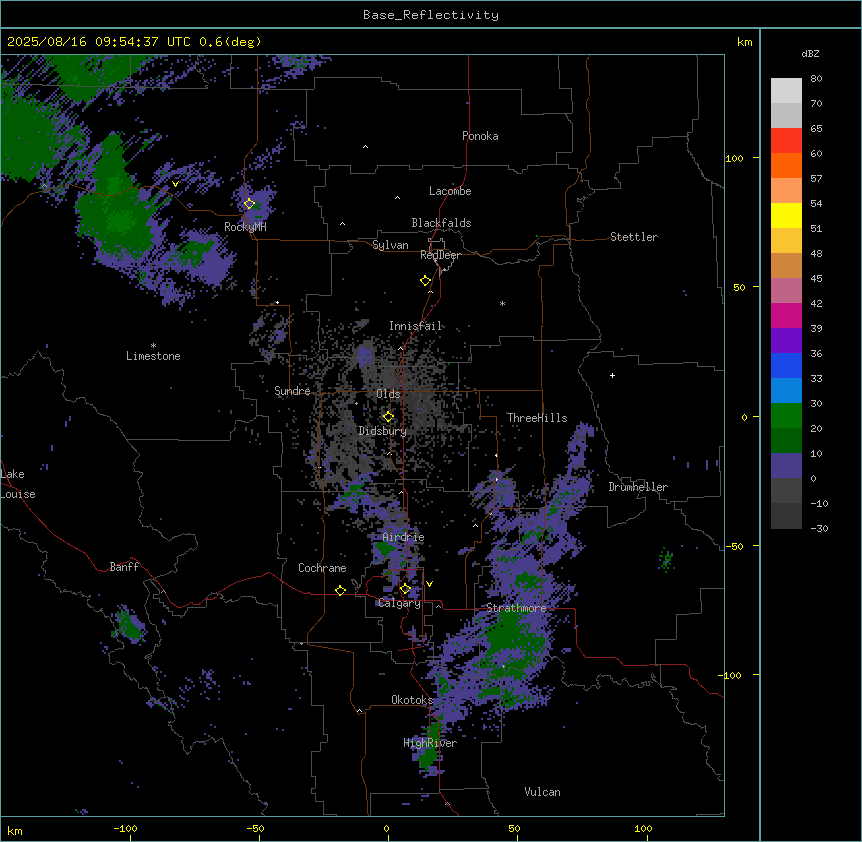Click the km unit label above the vertical axis

[x=744, y=42]
